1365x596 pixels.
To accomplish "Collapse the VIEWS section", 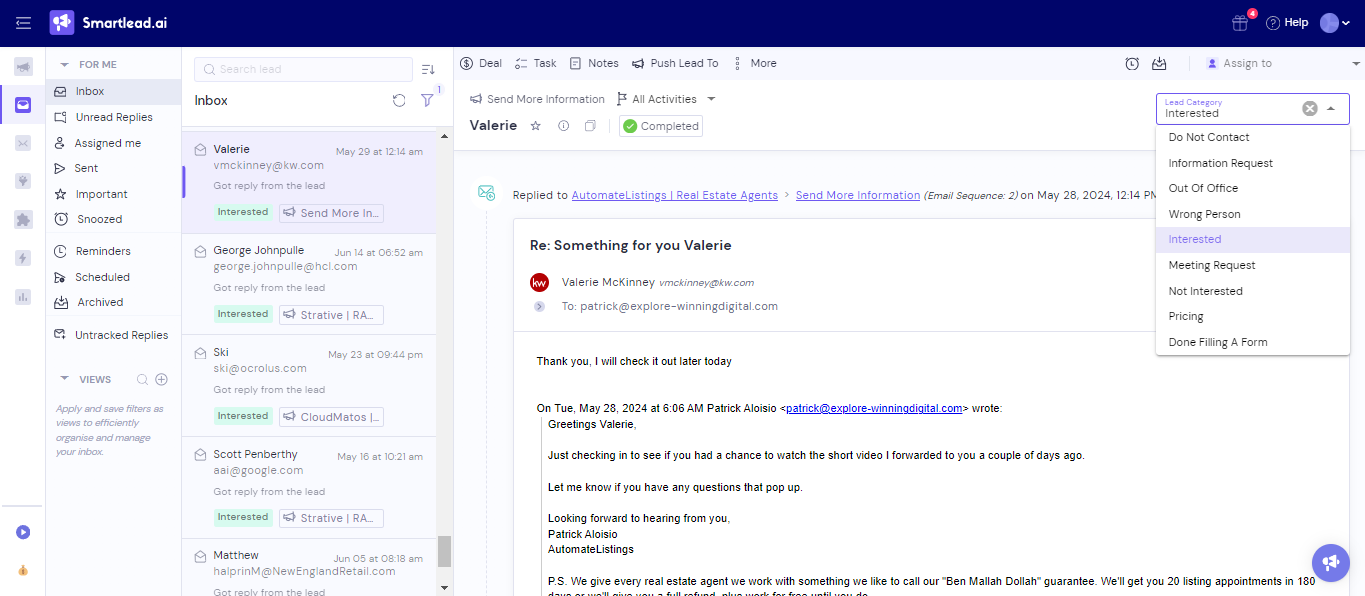I will coord(65,379).
